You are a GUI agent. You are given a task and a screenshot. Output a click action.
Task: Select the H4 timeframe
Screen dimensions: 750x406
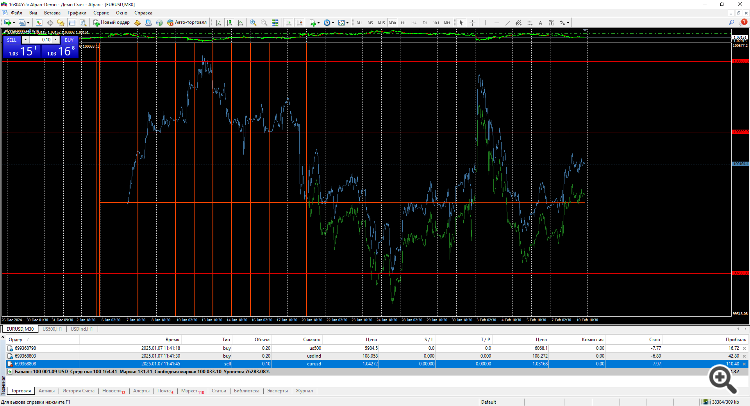[414, 22]
